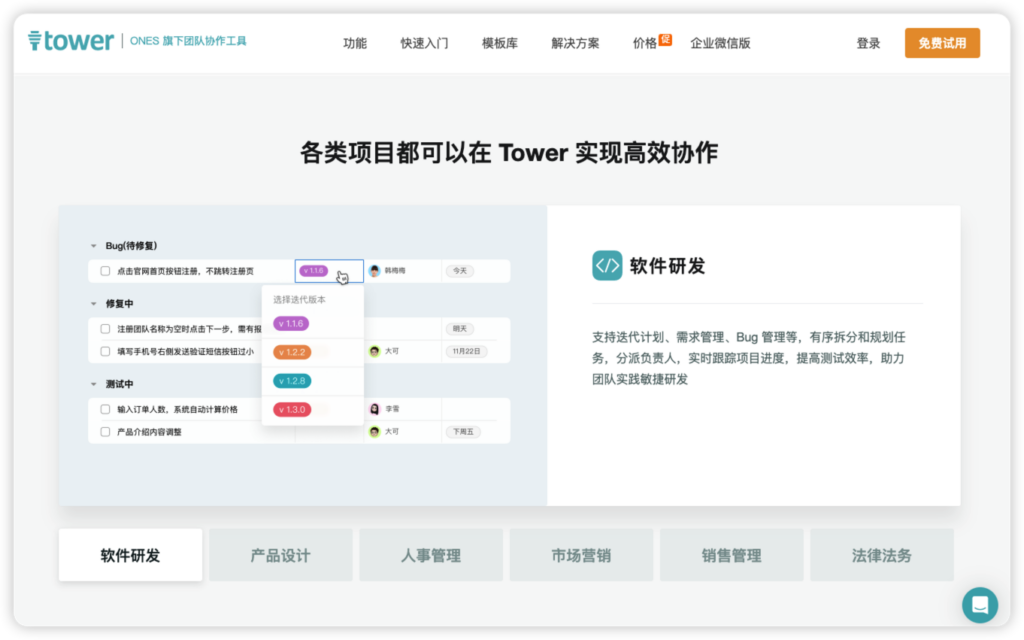Image resolution: width=1024 pixels, height=640 pixels.
Task: Click the 选择迭代版本 dropdown header text
Action: [299, 300]
